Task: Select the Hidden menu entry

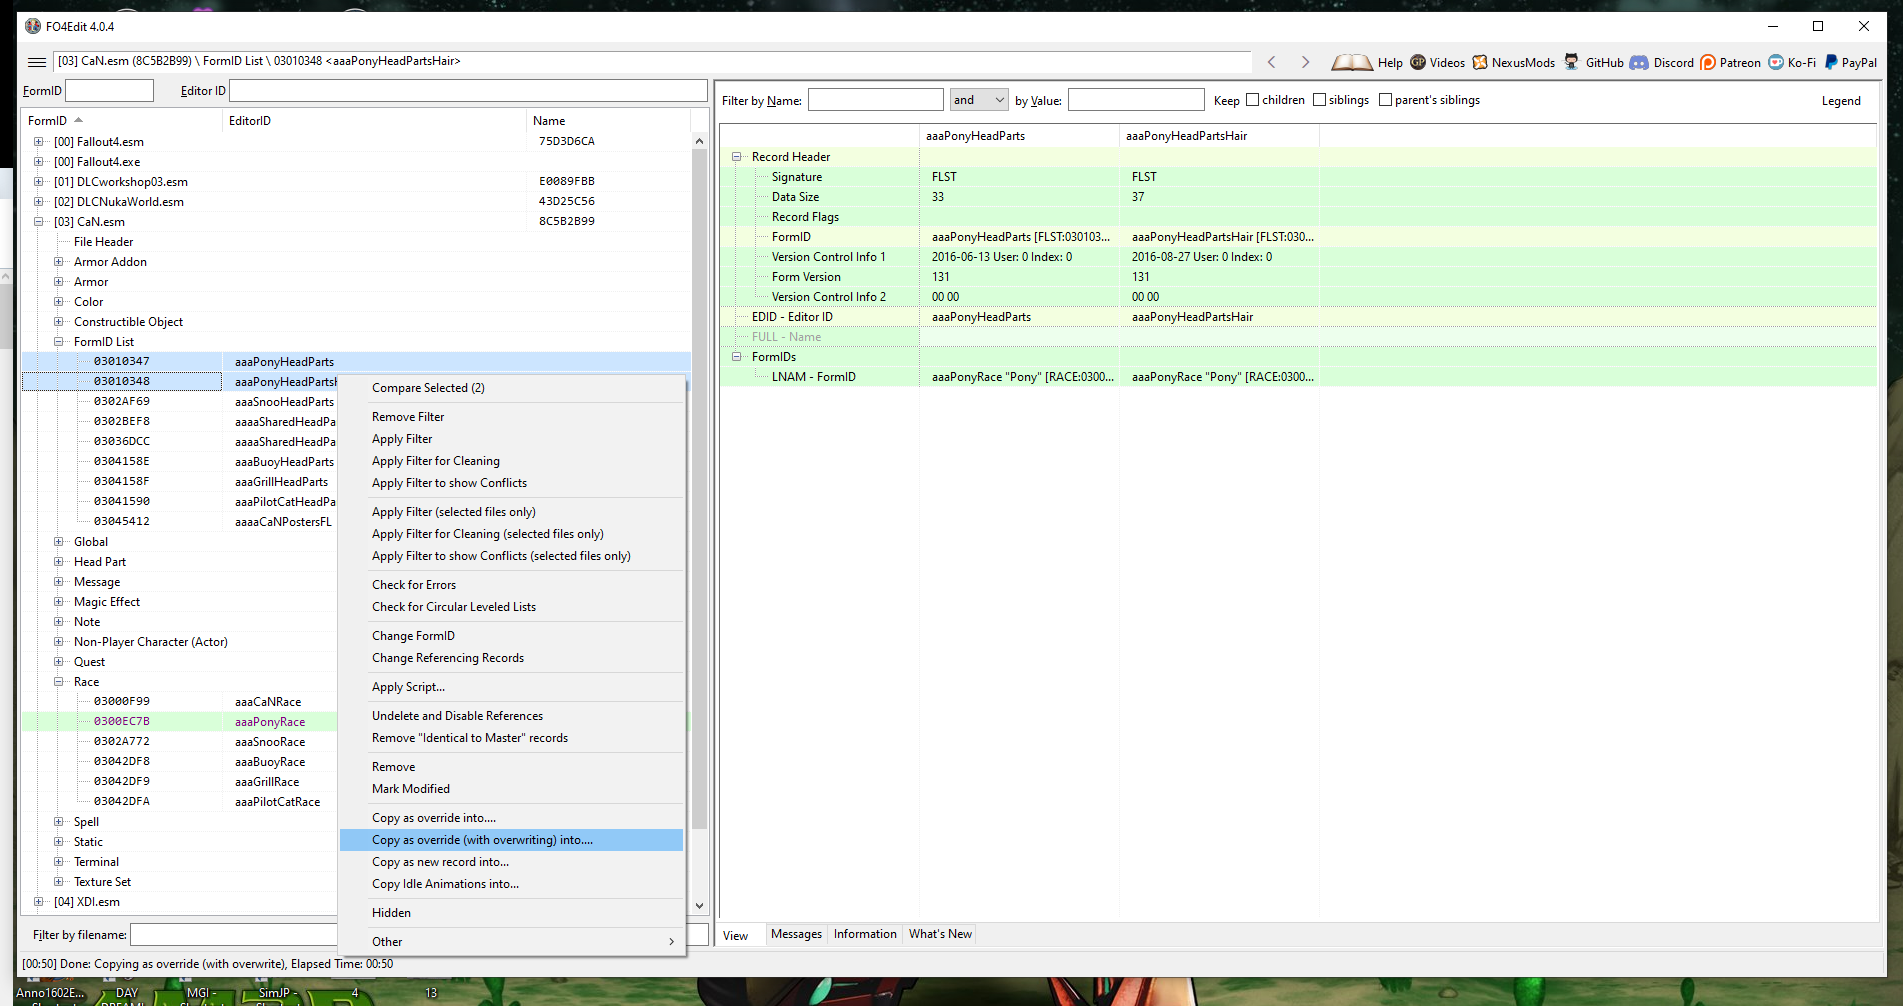Action: [x=512, y=913]
